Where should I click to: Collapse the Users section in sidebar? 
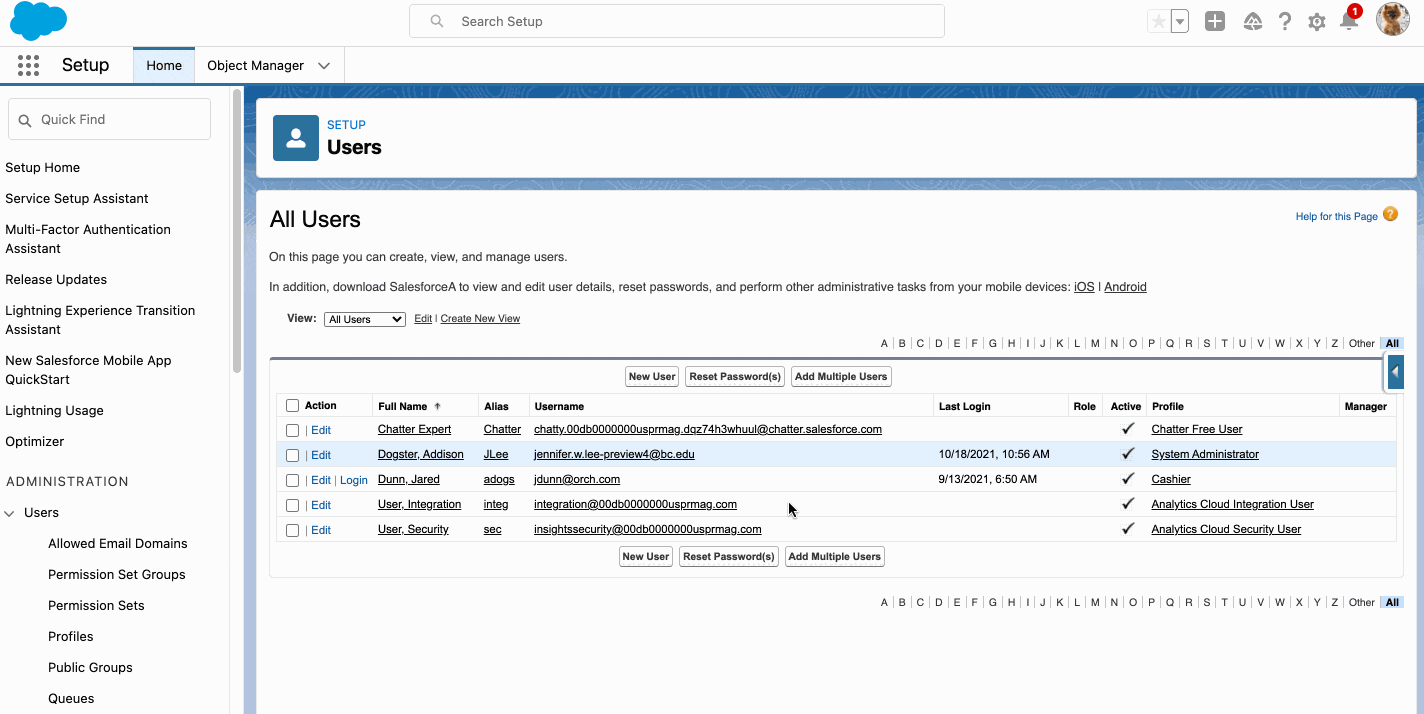[x=10, y=513]
